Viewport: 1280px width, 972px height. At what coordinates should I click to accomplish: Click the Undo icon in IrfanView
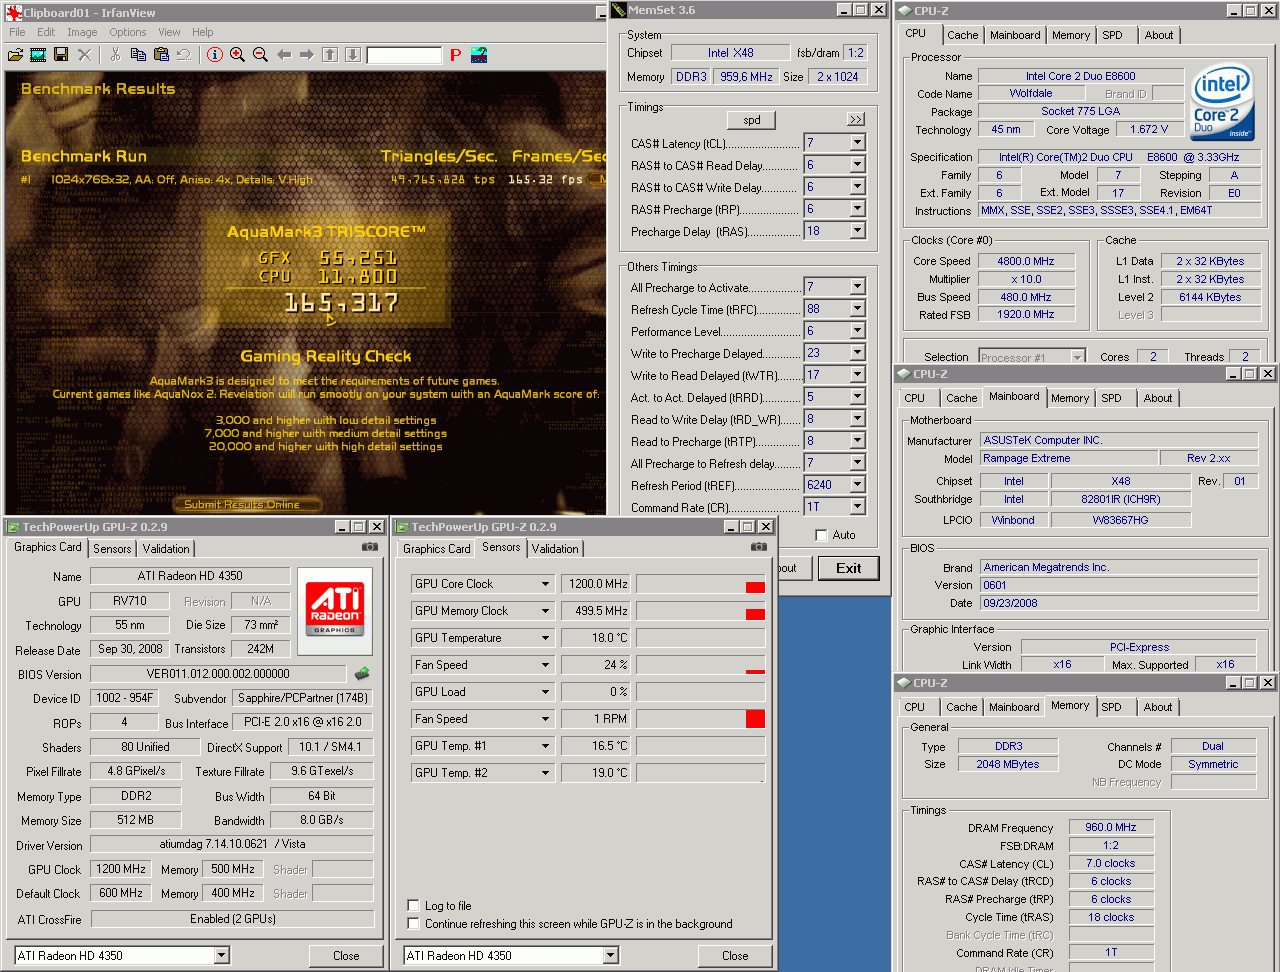pos(184,55)
